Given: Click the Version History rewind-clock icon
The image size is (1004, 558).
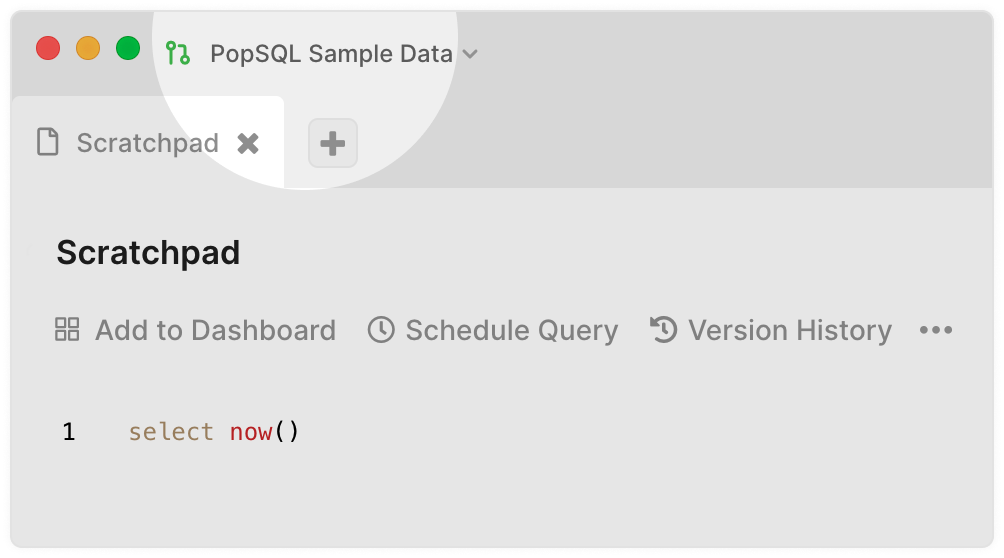Looking at the screenshot, I should [x=664, y=330].
